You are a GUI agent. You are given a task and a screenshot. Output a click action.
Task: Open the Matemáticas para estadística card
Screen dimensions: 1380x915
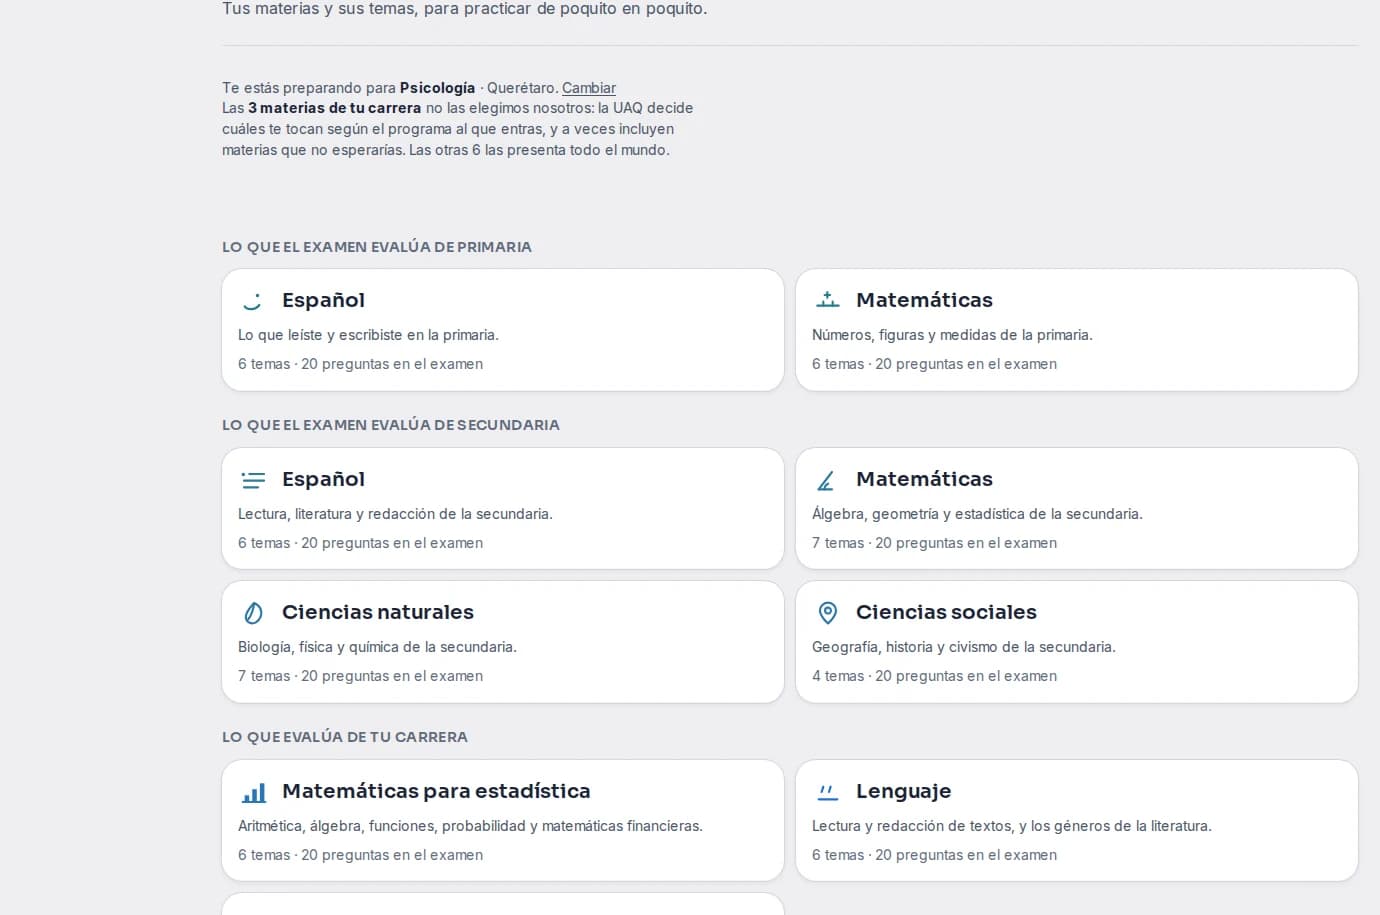pos(503,821)
